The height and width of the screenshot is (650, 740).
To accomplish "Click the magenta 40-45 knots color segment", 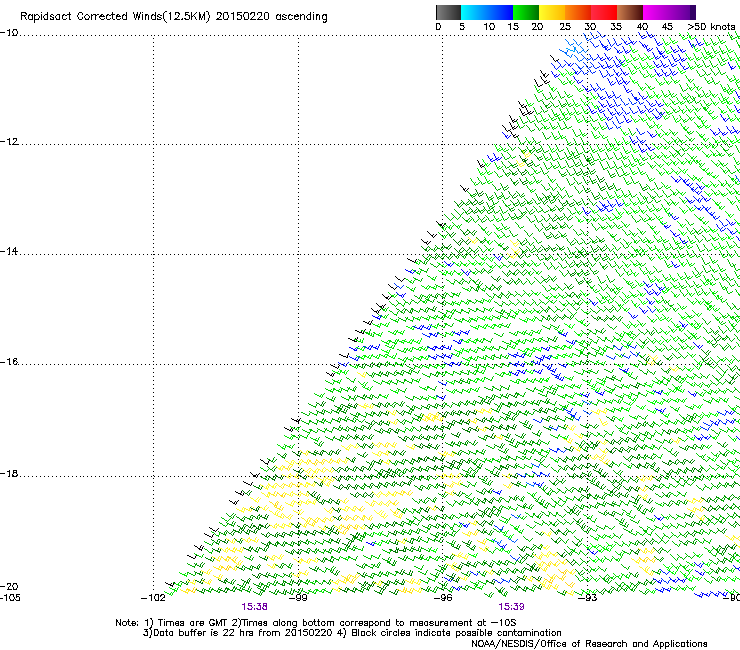I will click(656, 12).
